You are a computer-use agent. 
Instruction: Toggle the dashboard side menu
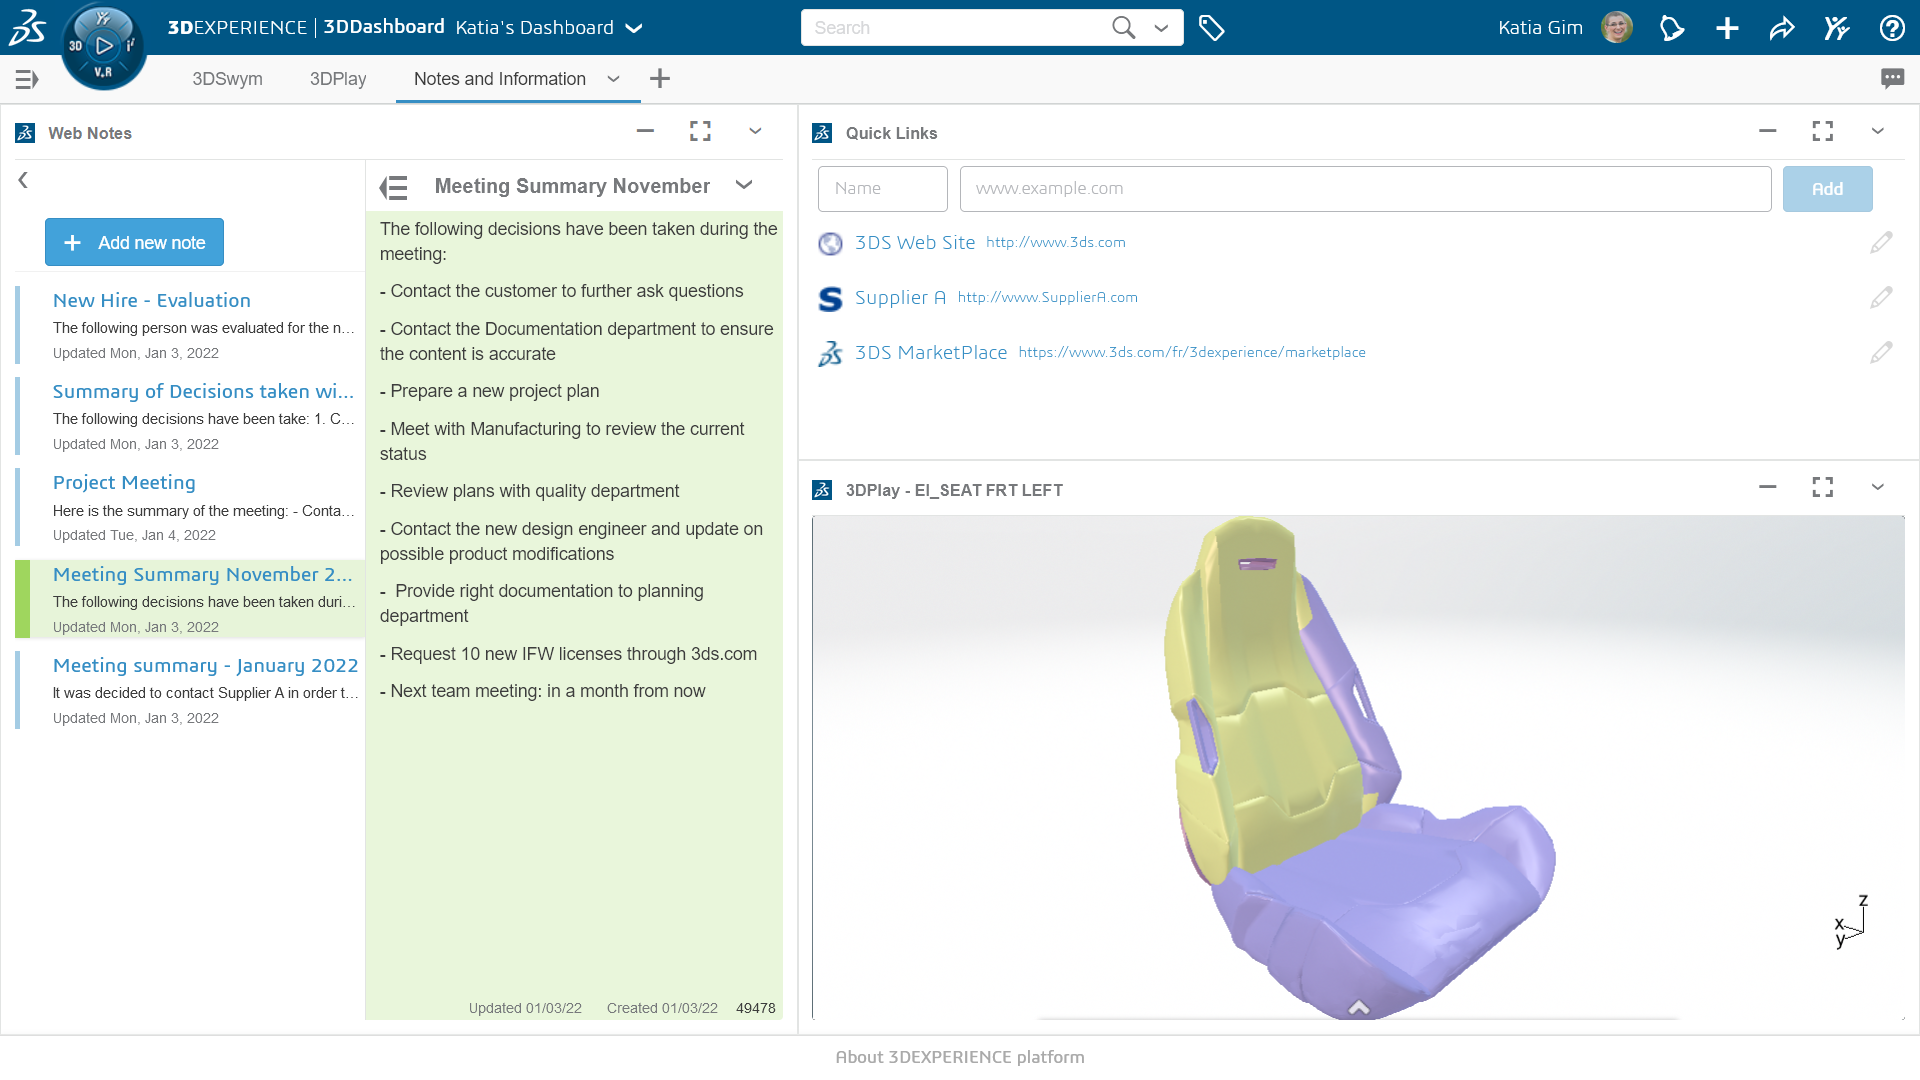click(x=27, y=79)
